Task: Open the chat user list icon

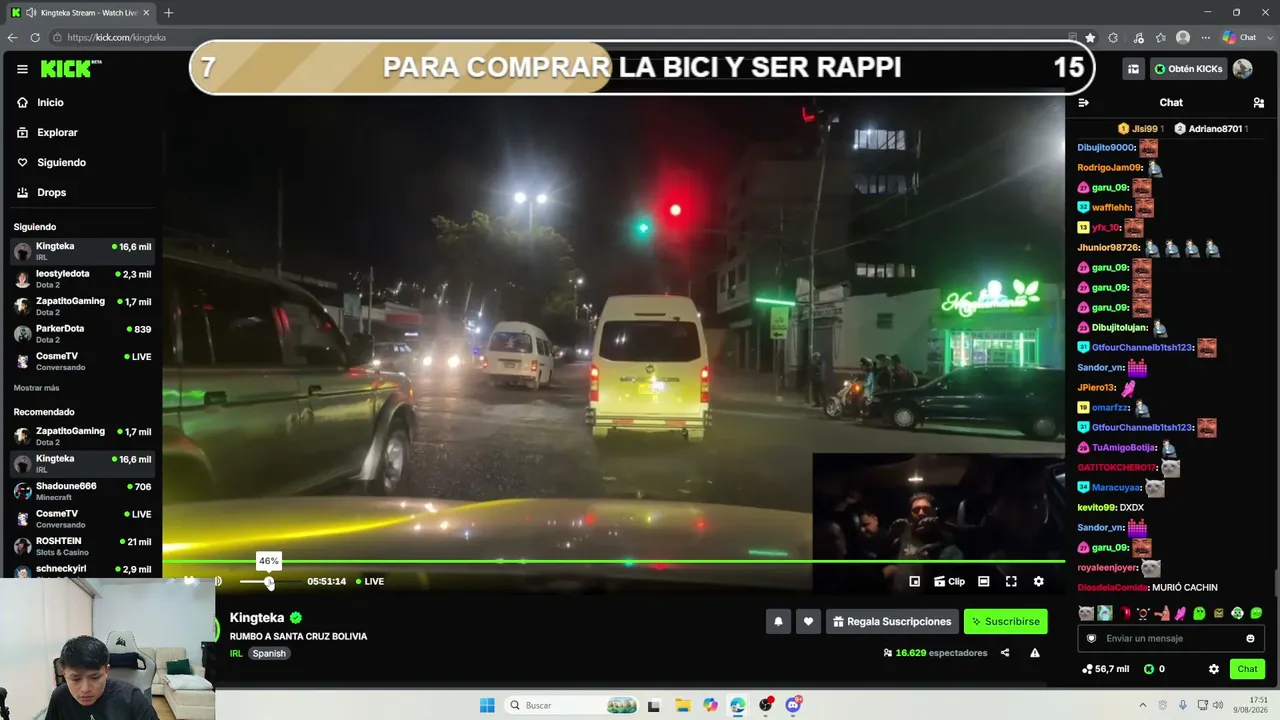Action: [1258, 102]
